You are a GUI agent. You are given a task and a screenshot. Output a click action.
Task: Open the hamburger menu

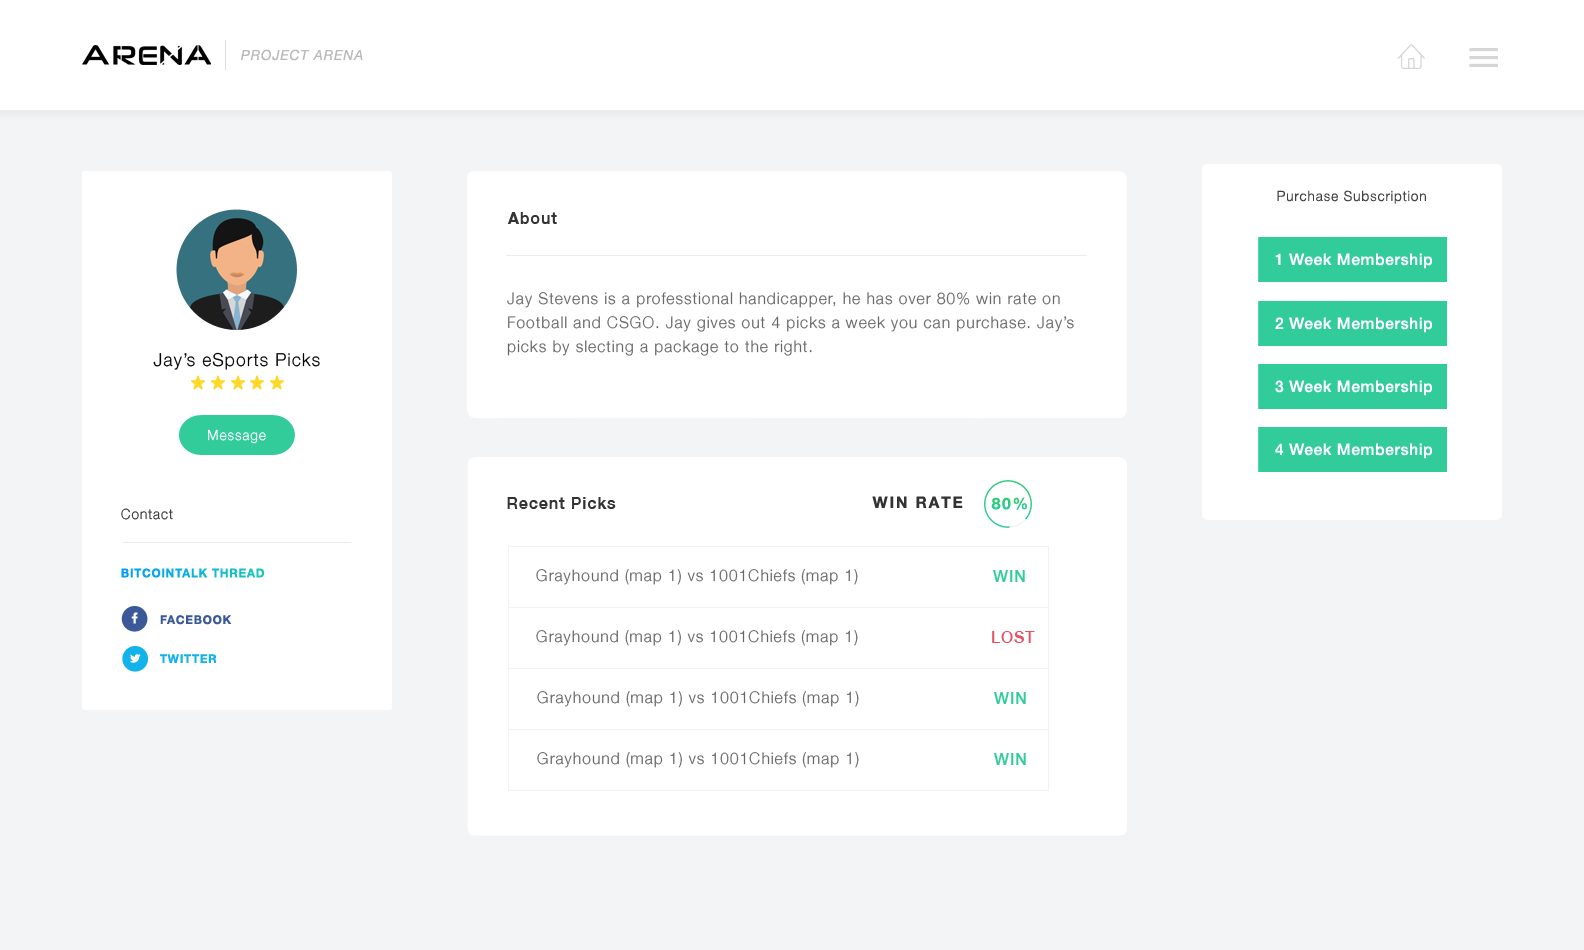(x=1483, y=58)
